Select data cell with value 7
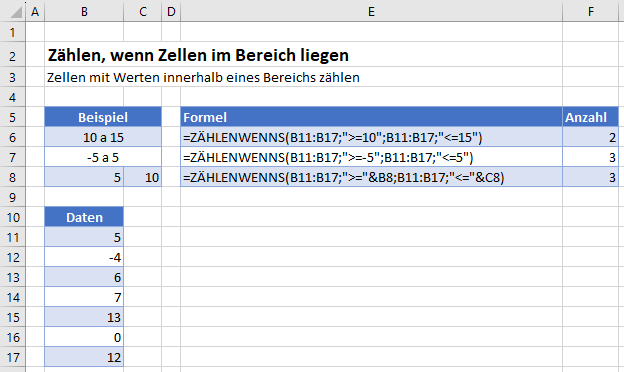Viewport: 624px width, 372px height. (84, 297)
